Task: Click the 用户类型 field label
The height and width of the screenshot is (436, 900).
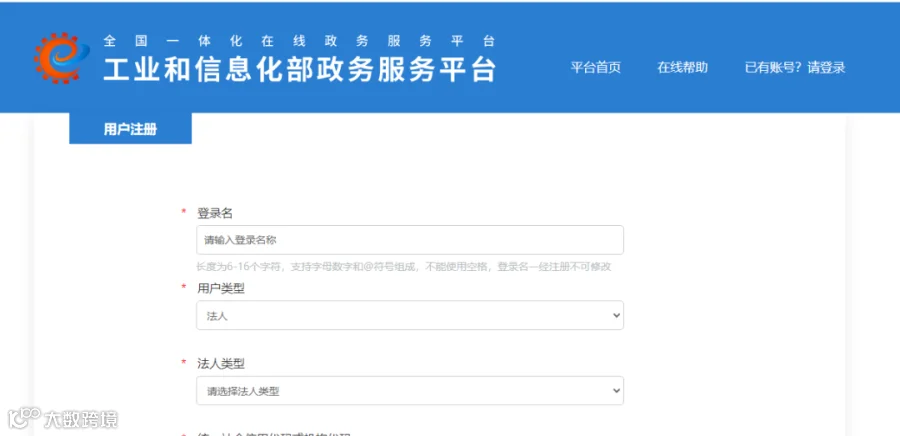Action: (221, 289)
